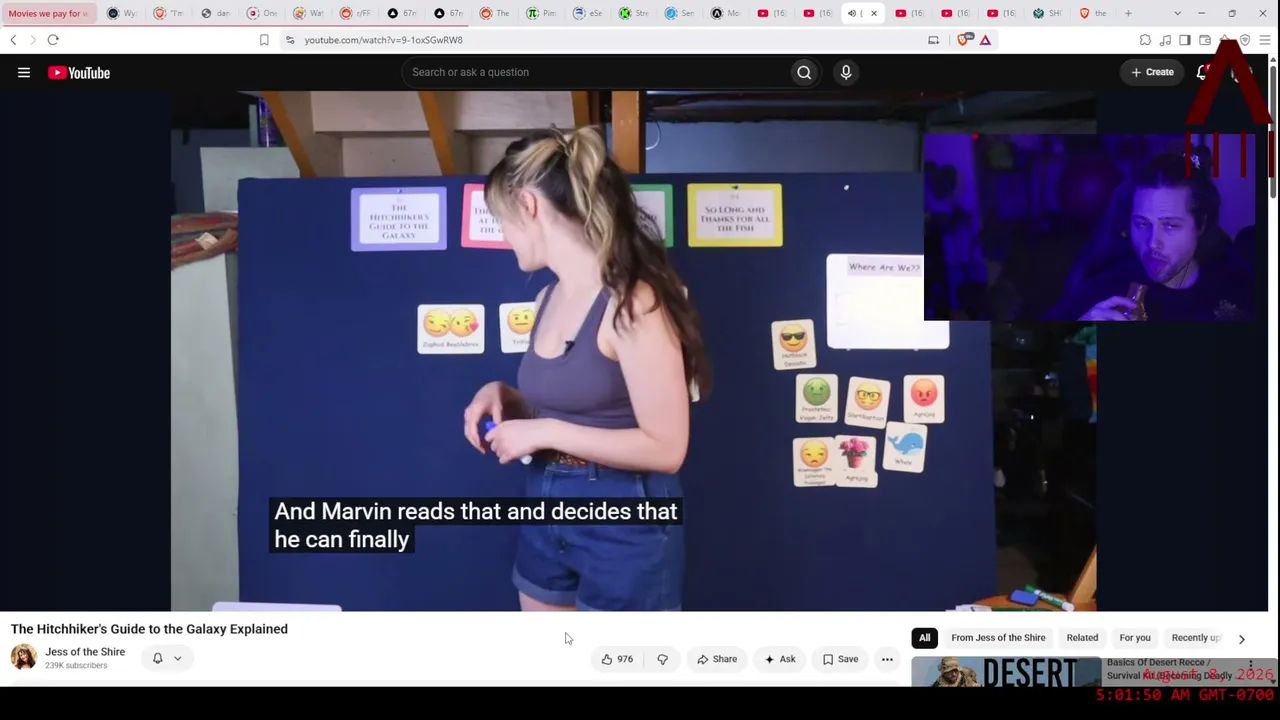Switch to the 'eSe' tab

click(x=588, y=13)
